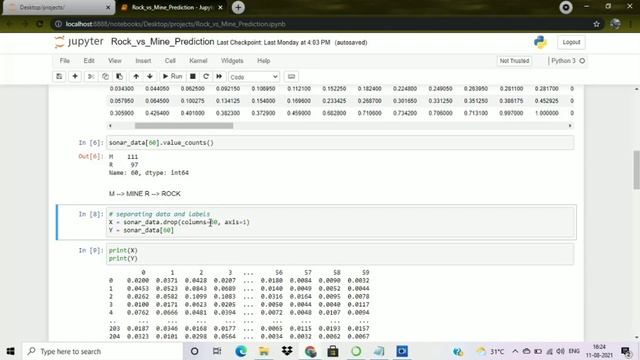Image resolution: width=640 pixels, height=360 pixels.
Task: Click the notebook vertical scrollbar thumb
Action: coord(636,170)
